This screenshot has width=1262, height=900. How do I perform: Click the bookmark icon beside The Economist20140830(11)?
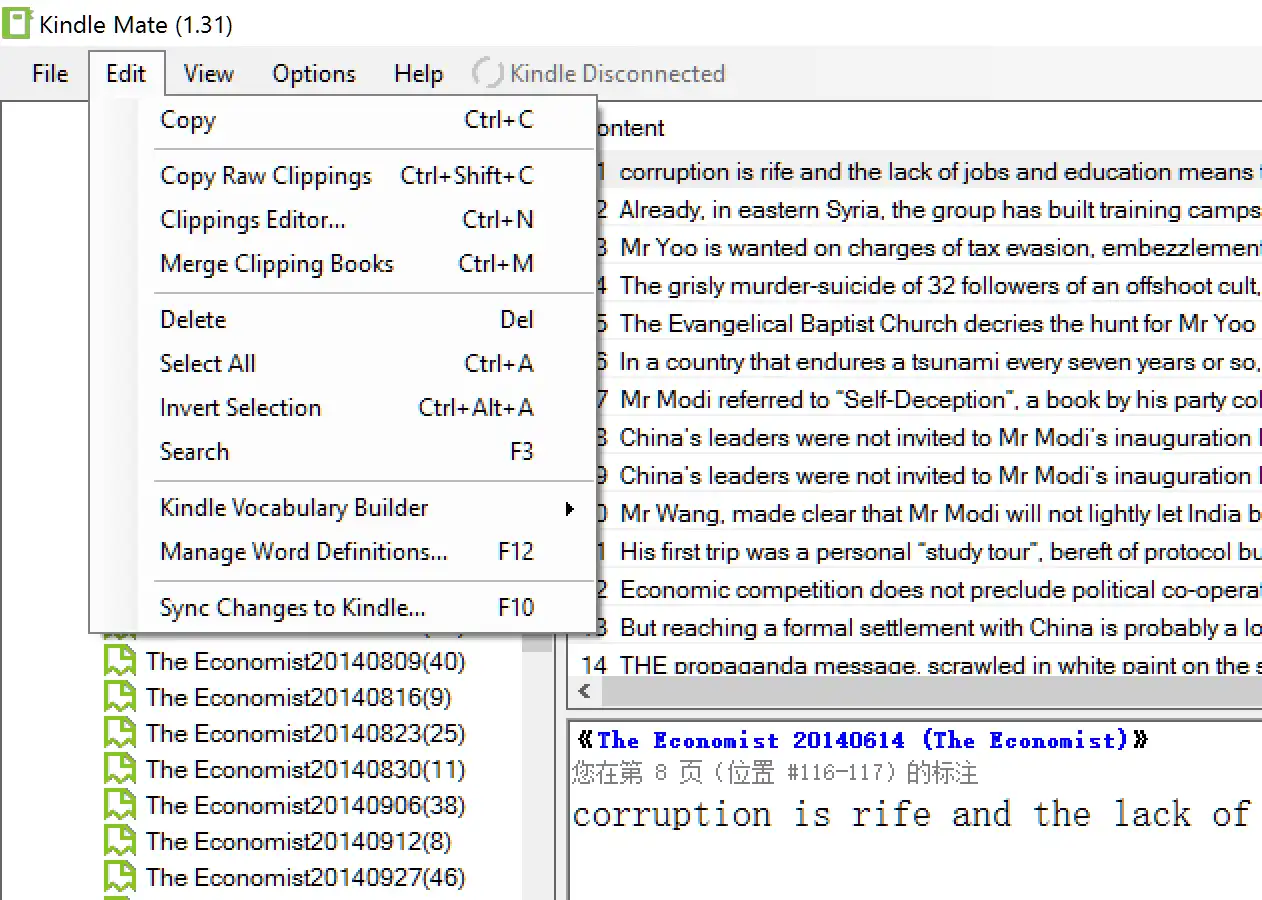pos(120,770)
